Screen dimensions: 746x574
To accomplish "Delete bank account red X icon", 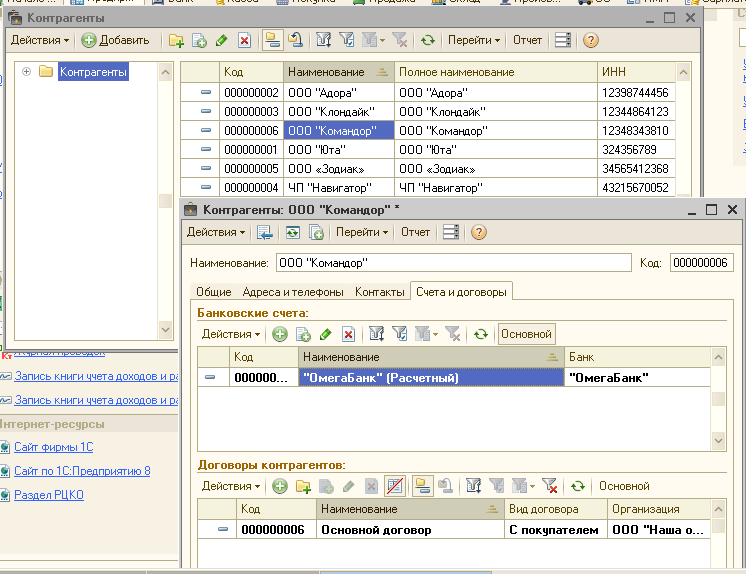I will coord(348,334).
